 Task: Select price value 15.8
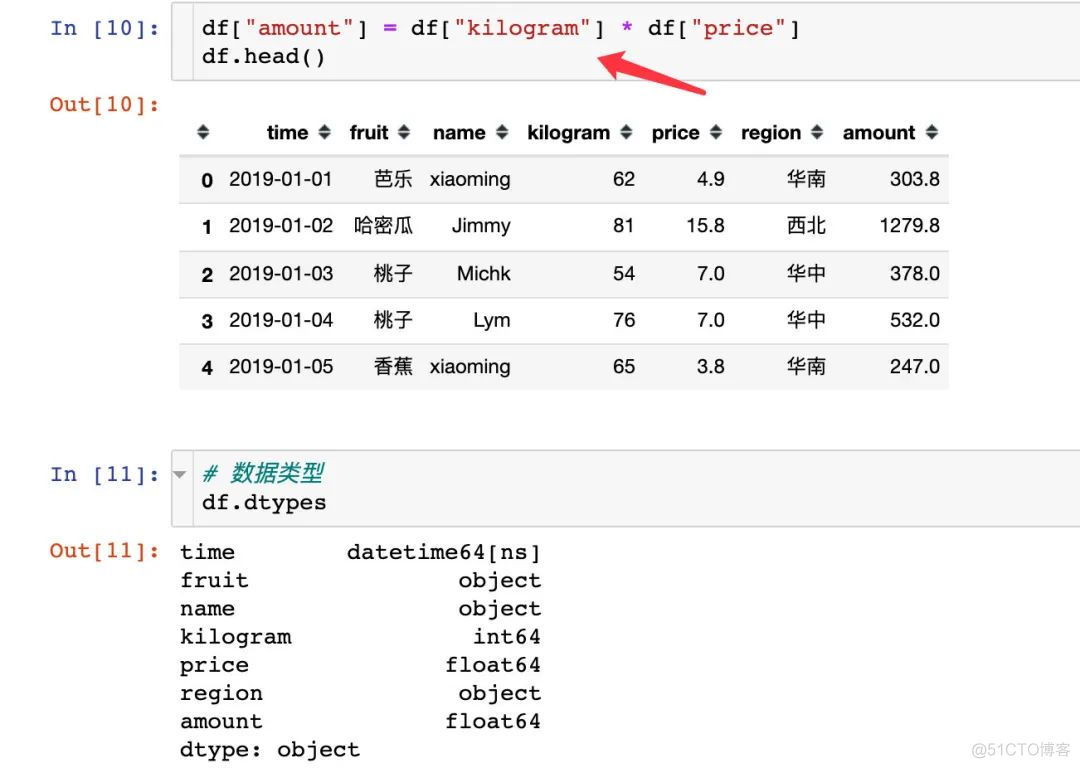point(706,226)
